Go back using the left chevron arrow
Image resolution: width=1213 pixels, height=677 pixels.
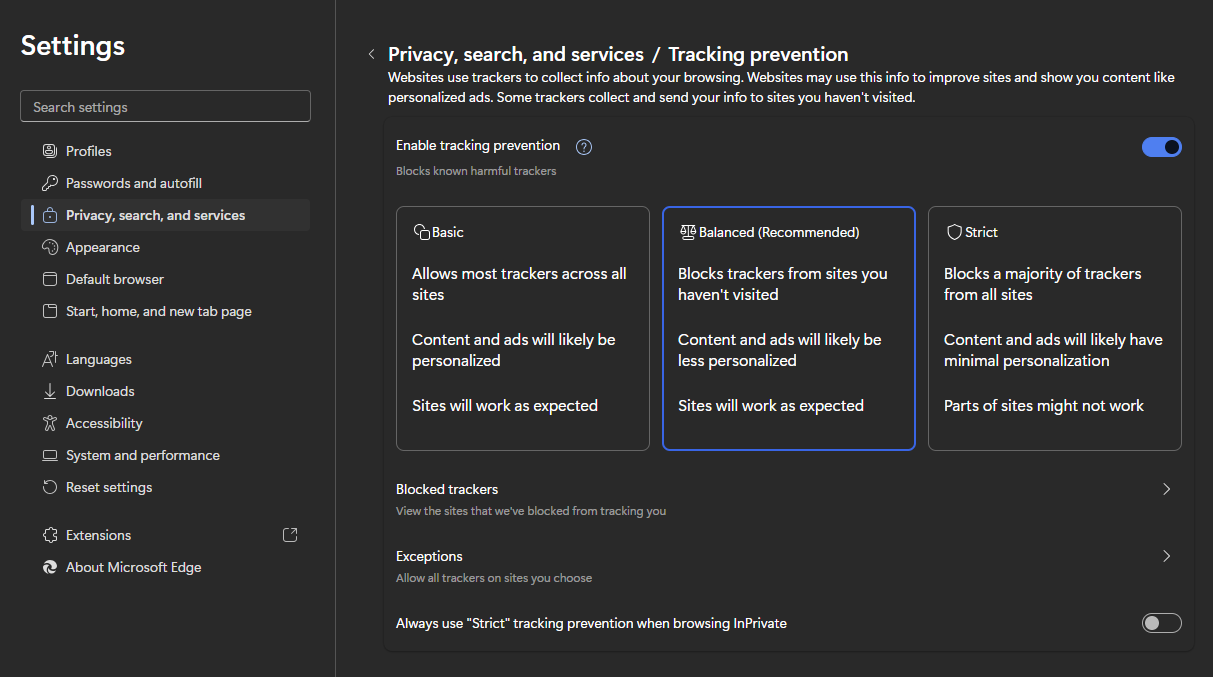[x=372, y=55]
